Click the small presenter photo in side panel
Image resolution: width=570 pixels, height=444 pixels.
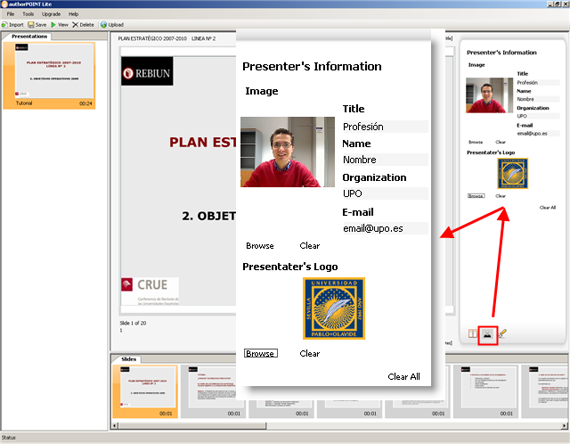pos(489,95)
